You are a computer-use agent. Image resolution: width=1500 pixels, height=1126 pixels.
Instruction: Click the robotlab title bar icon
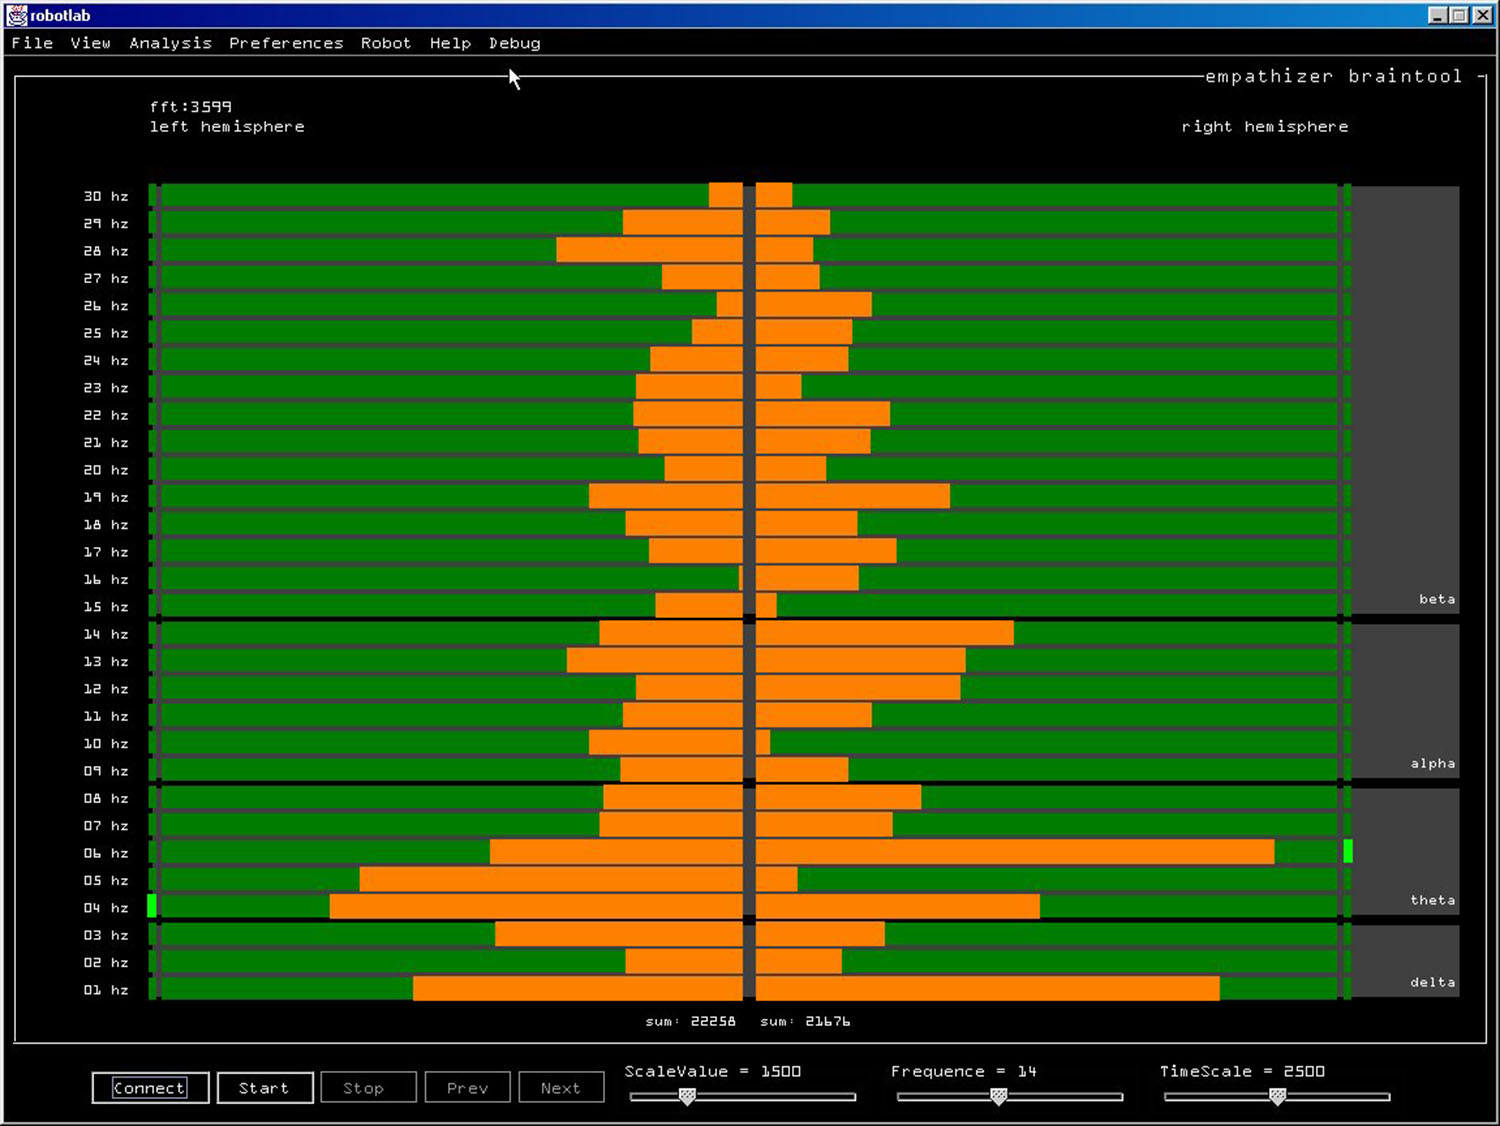[17, 15]
